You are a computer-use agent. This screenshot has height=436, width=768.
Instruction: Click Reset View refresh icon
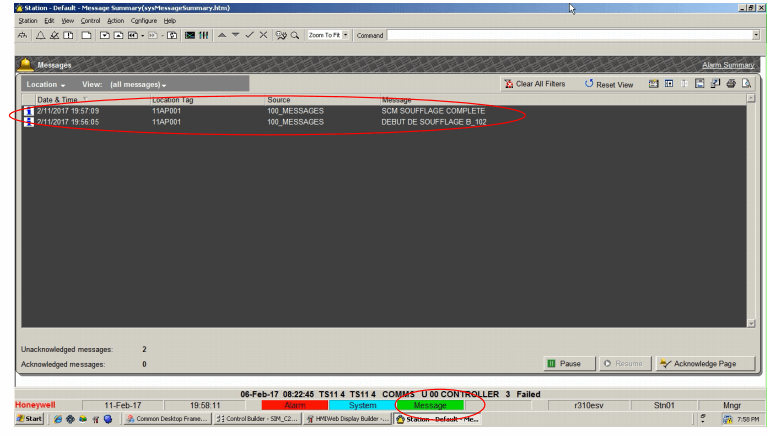coord(589,84)
